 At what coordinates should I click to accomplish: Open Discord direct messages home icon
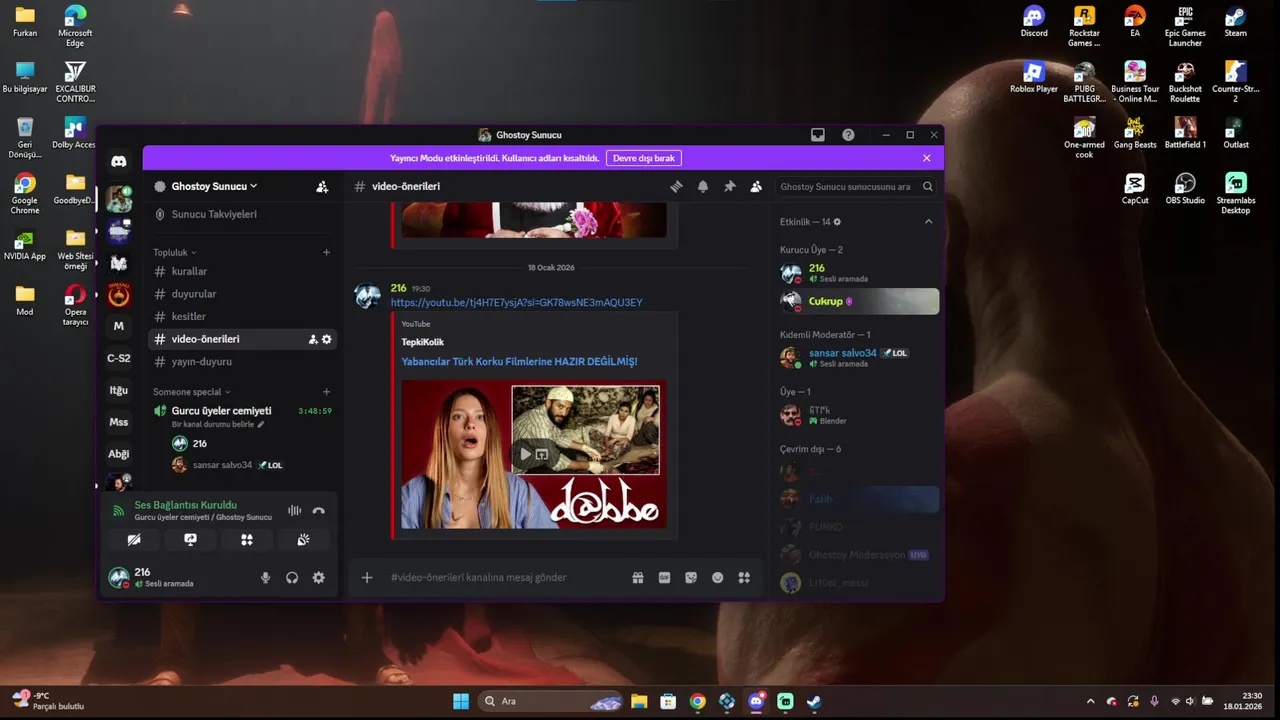(x=119, y=161)
